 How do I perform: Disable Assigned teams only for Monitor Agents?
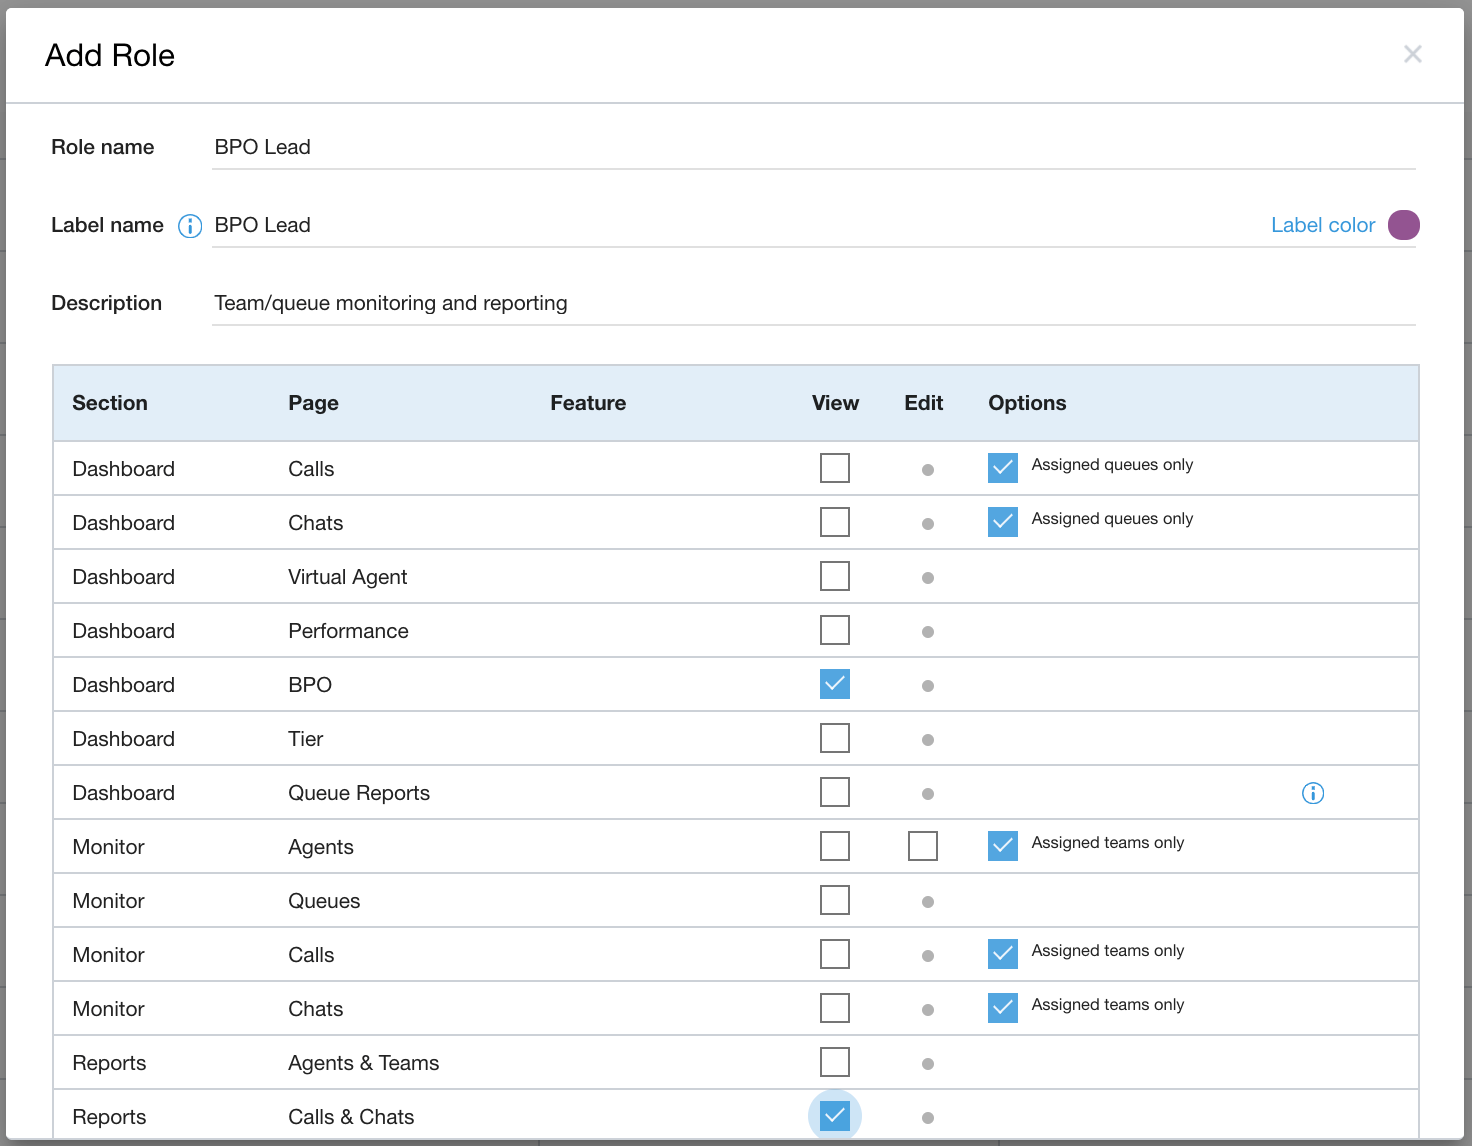click(1002, 845)
